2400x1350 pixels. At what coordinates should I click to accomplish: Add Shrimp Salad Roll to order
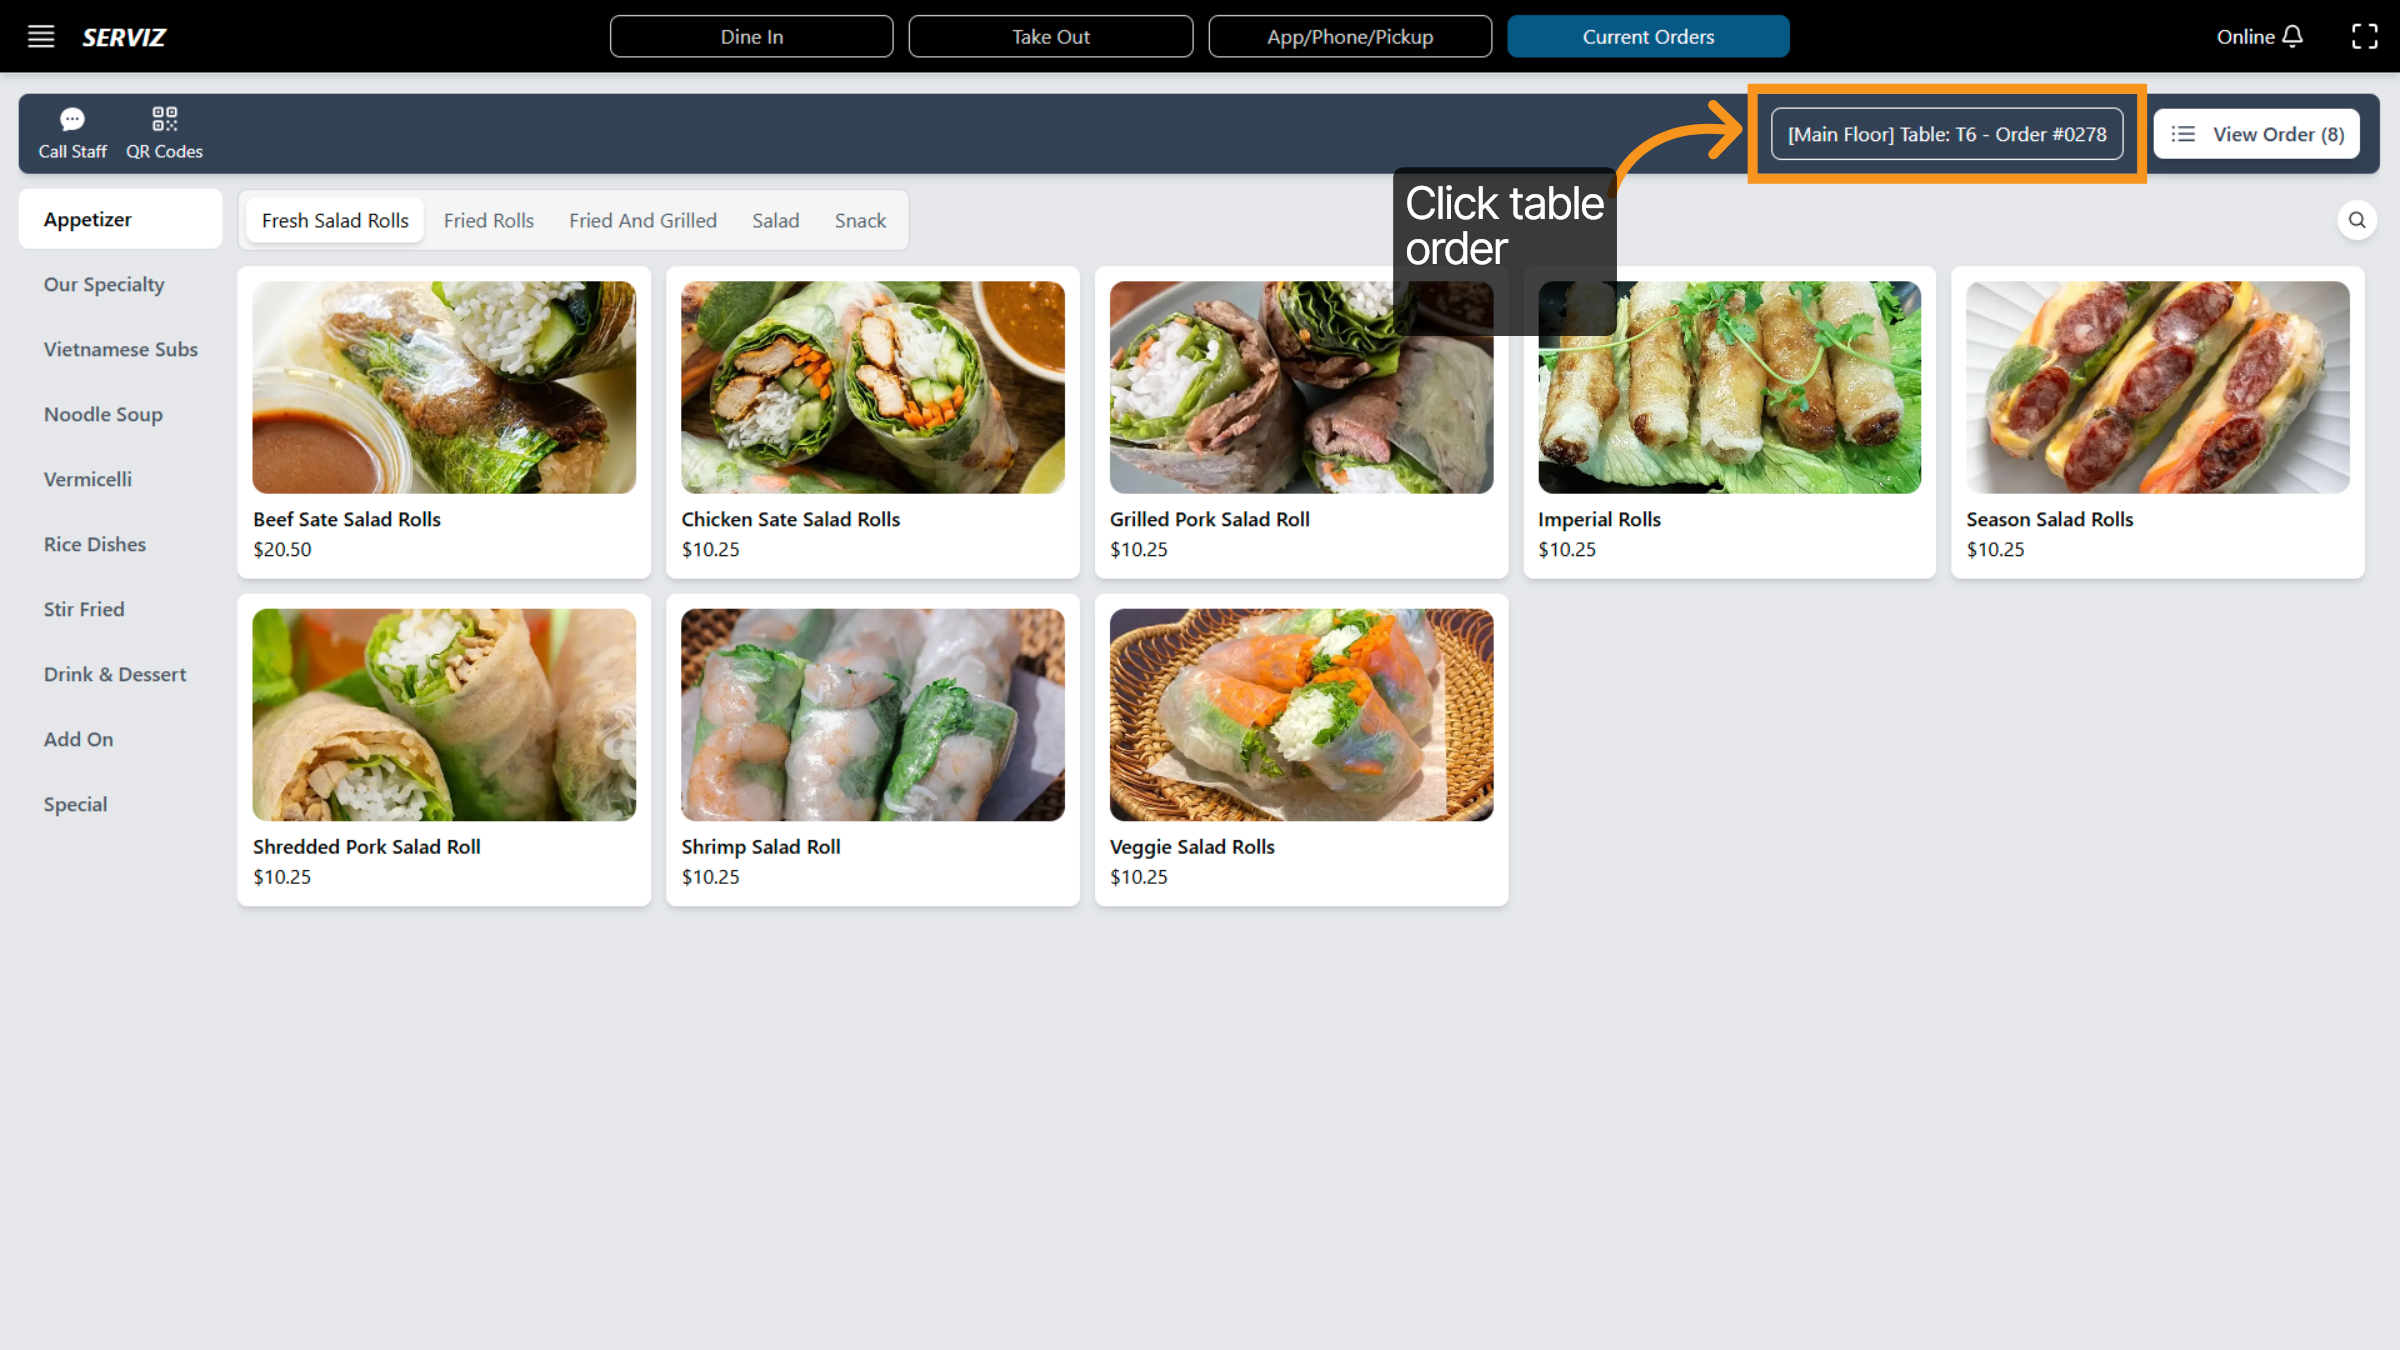(872, 748)
